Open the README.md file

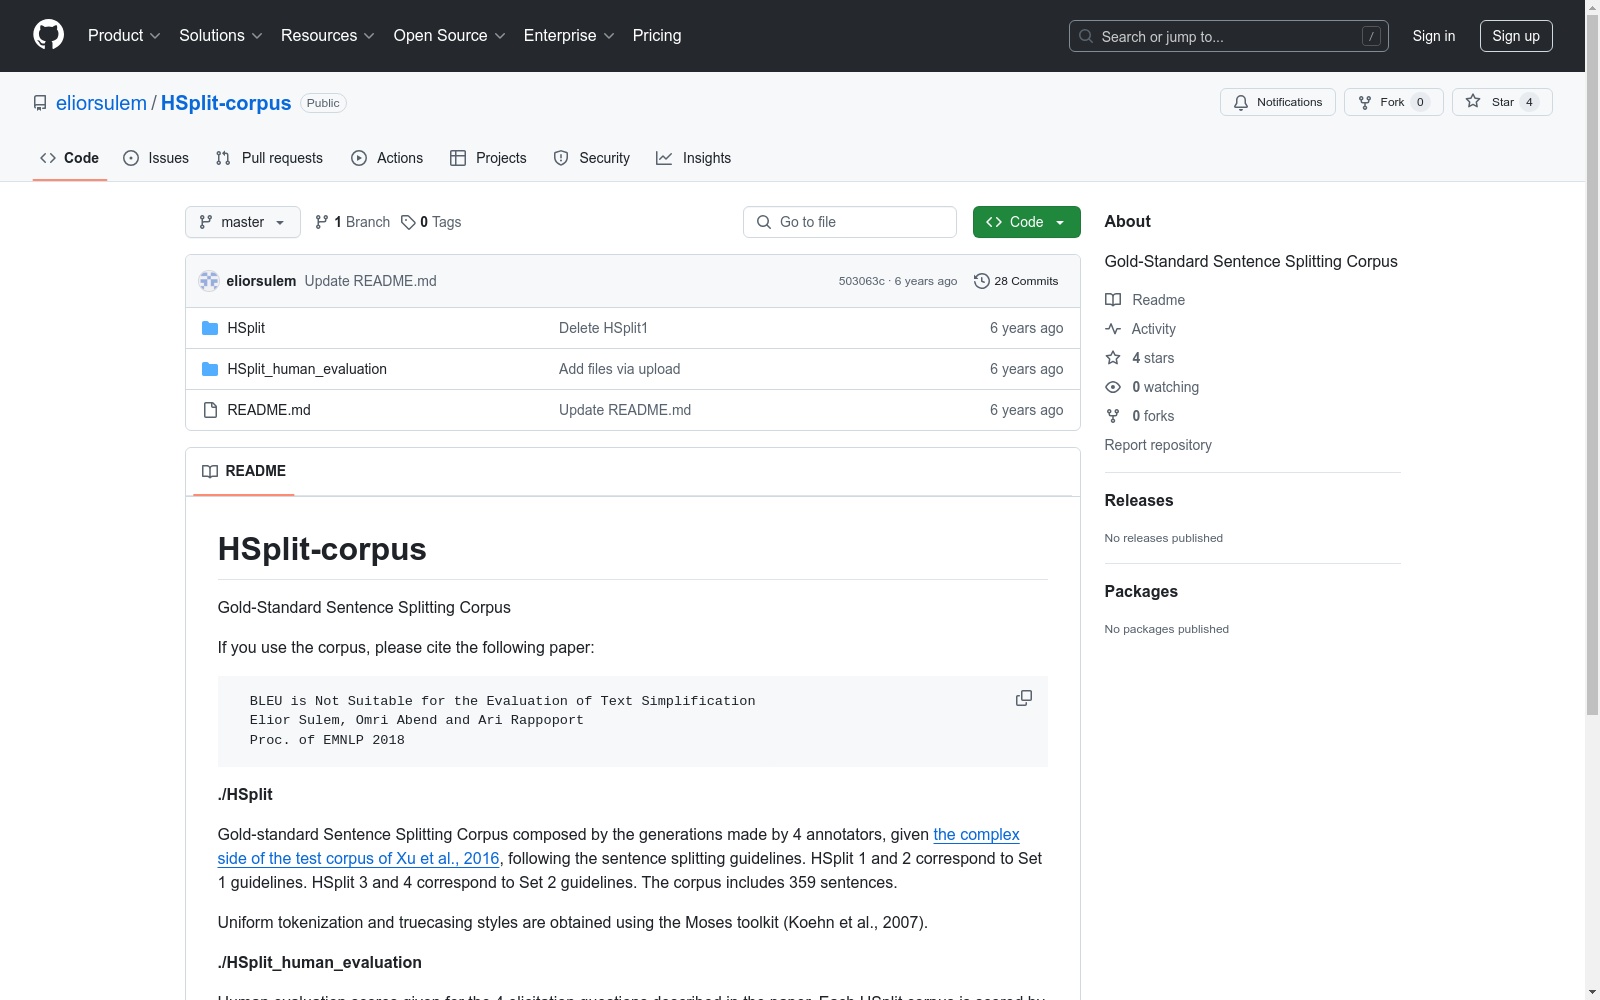pyautogui.click(x=269, y=410)
